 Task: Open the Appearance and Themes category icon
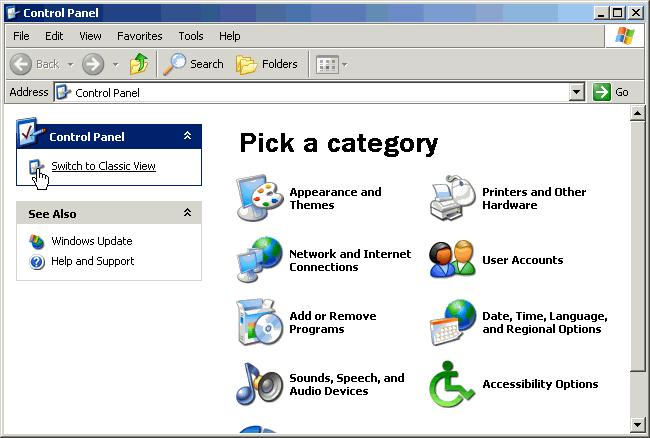click(259, 198)
